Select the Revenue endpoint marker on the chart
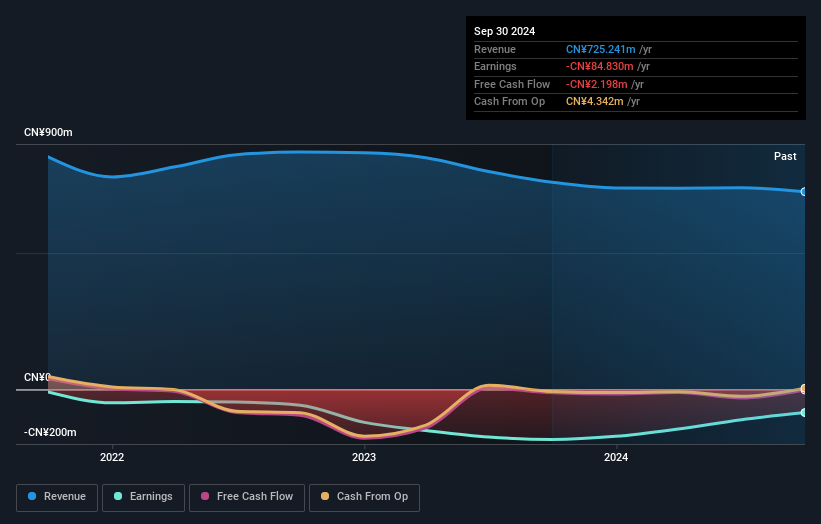 pyautogui.click(x=804, y=192)
